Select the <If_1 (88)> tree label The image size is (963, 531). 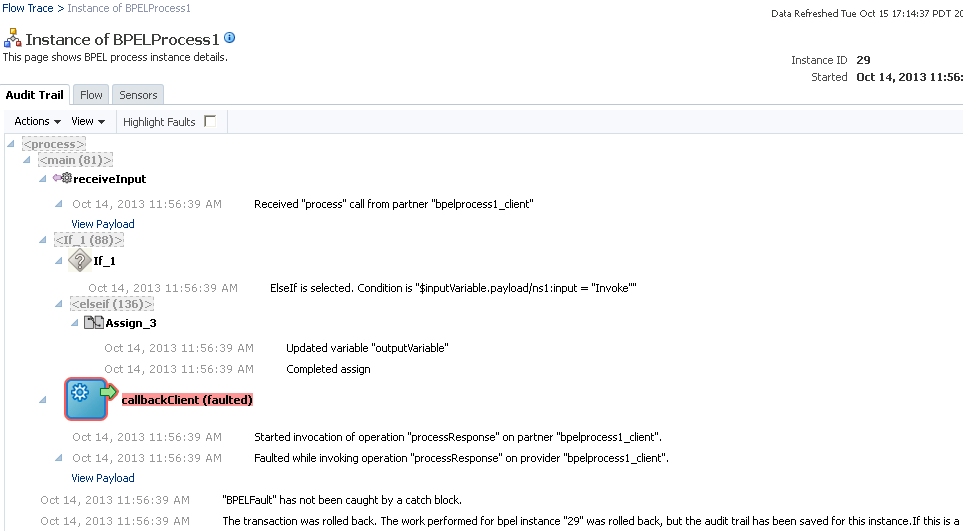89,240
